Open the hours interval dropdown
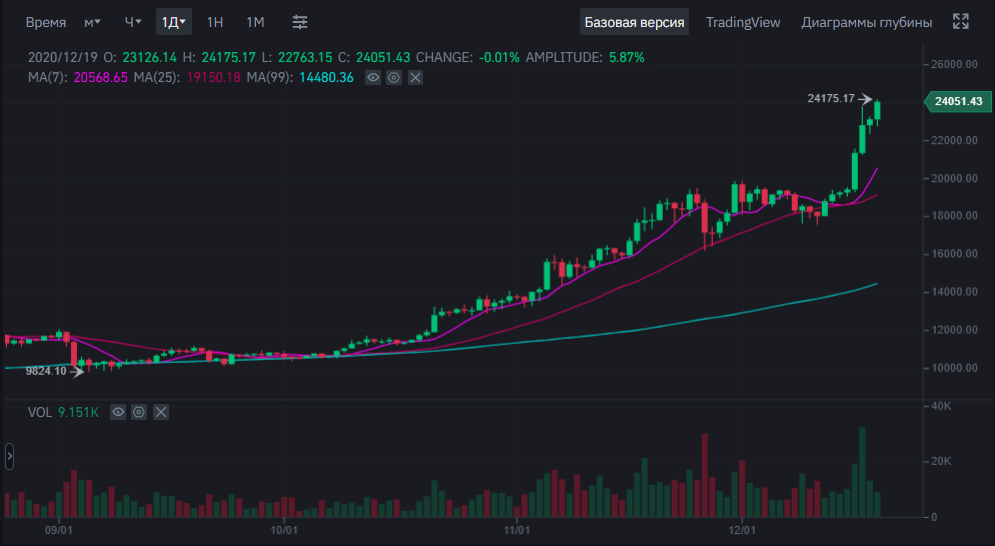The height and width of the screenshot is (546, 995). point(133,22)
